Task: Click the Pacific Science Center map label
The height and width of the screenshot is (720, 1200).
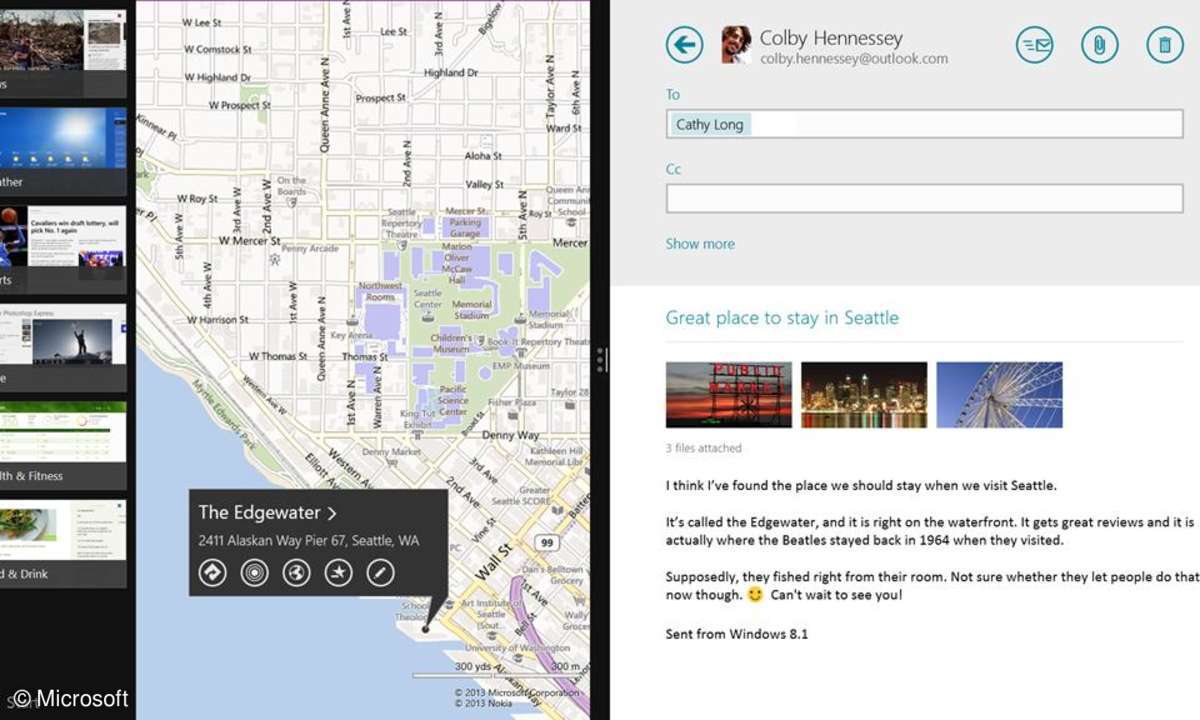Action: [x=453, y=400]
